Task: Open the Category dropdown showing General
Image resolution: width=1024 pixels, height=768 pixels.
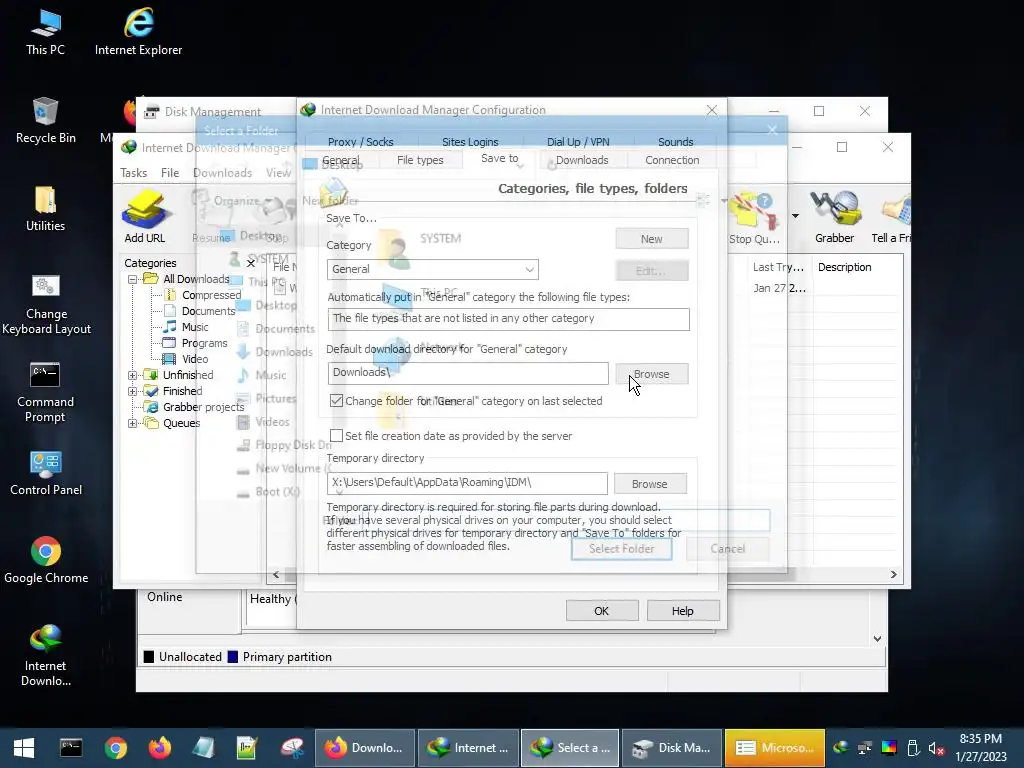Action: [x=433, y=269]
